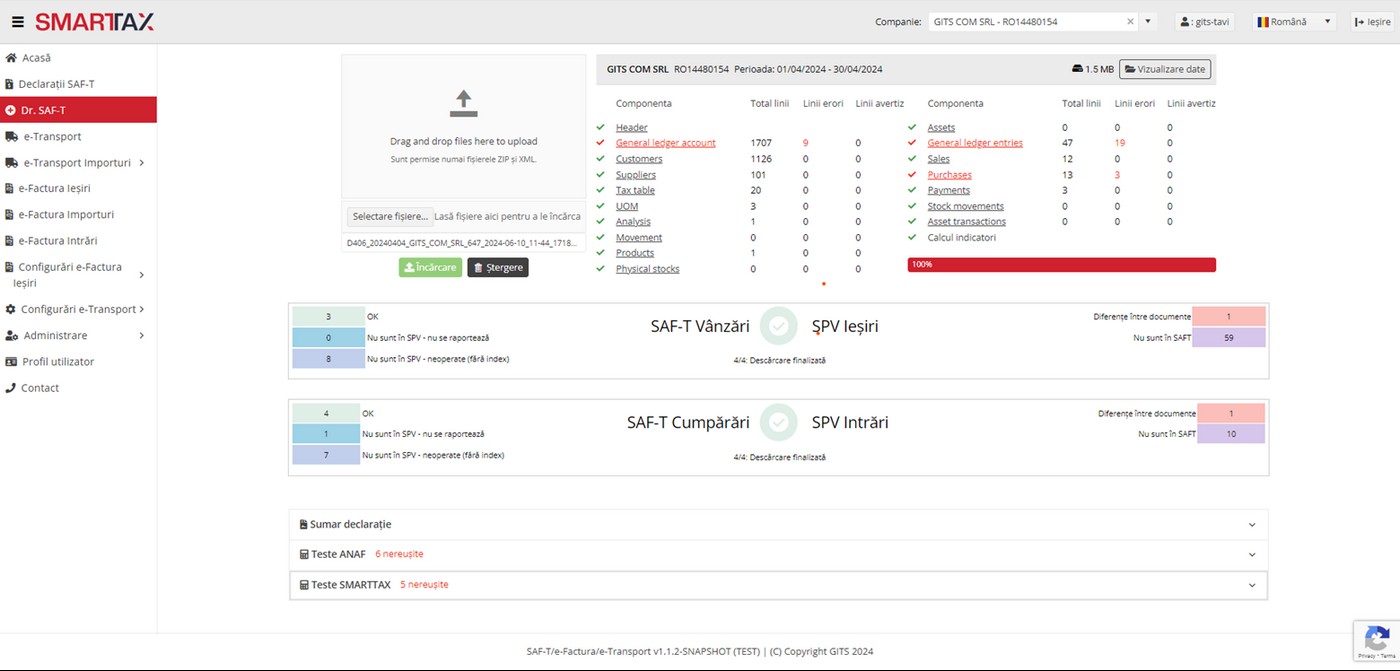The width and height of the screenshot is (1400, 671).
Task: Expand the Sumar declarație section
Action: pos(1252,524)
